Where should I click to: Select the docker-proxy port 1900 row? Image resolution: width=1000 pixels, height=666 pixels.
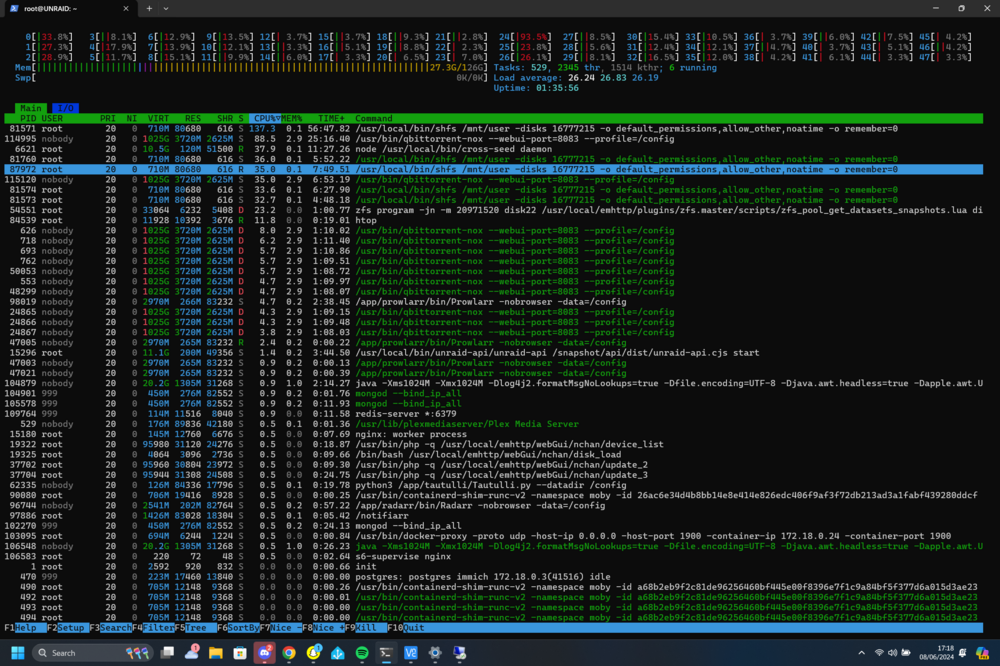pyautogui.click(x=493, y=536)
